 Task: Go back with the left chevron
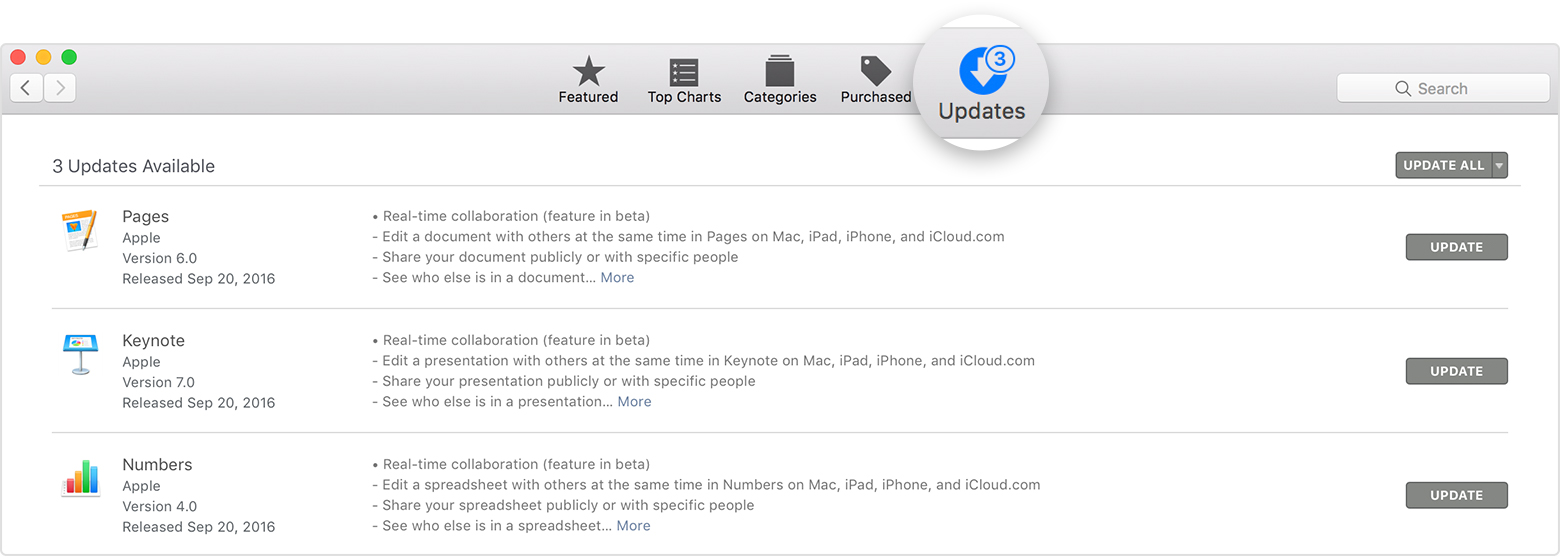[26, 88]
